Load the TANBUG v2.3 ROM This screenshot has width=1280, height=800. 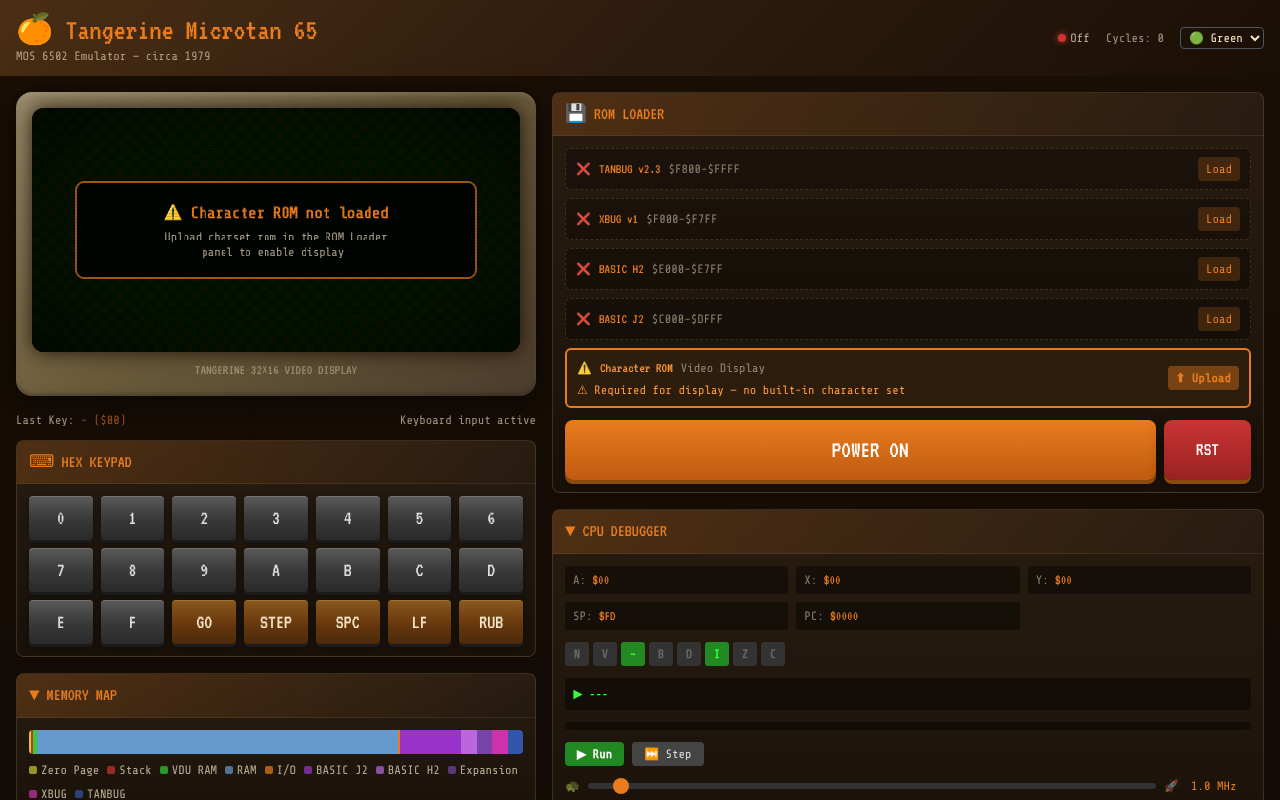click(1218, 169)
